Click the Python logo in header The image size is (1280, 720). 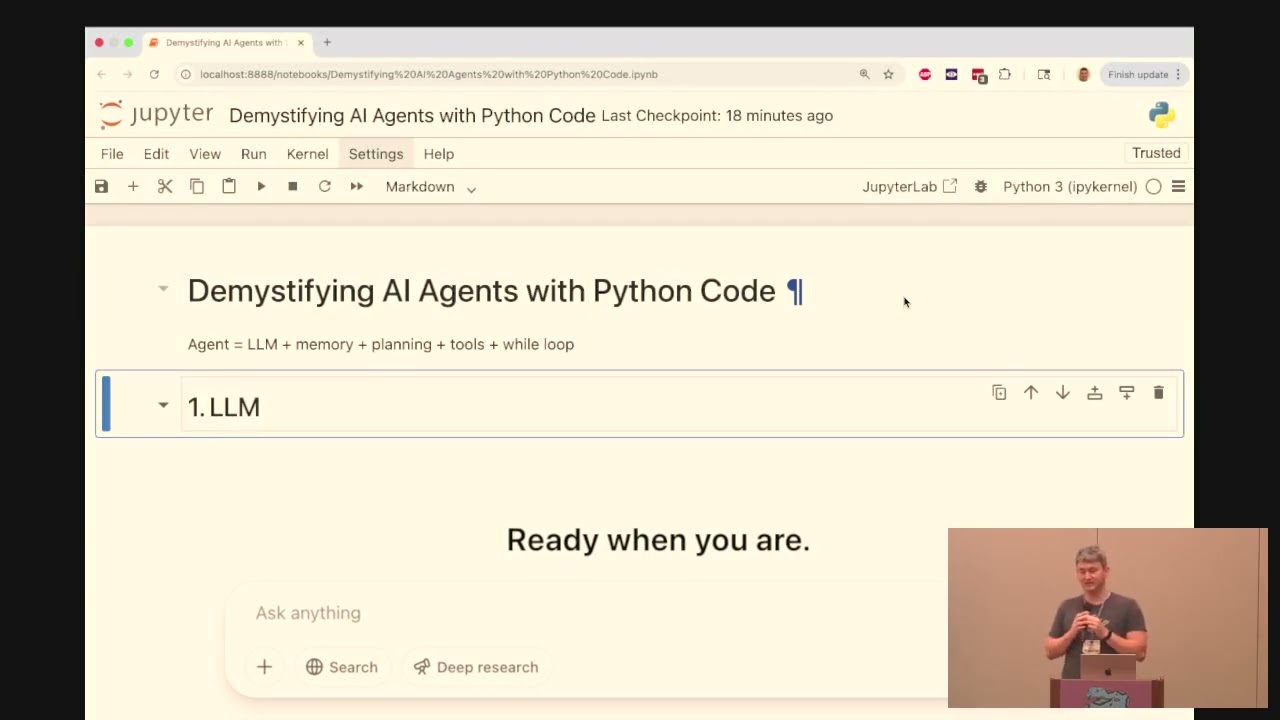tap(1162, 115)
